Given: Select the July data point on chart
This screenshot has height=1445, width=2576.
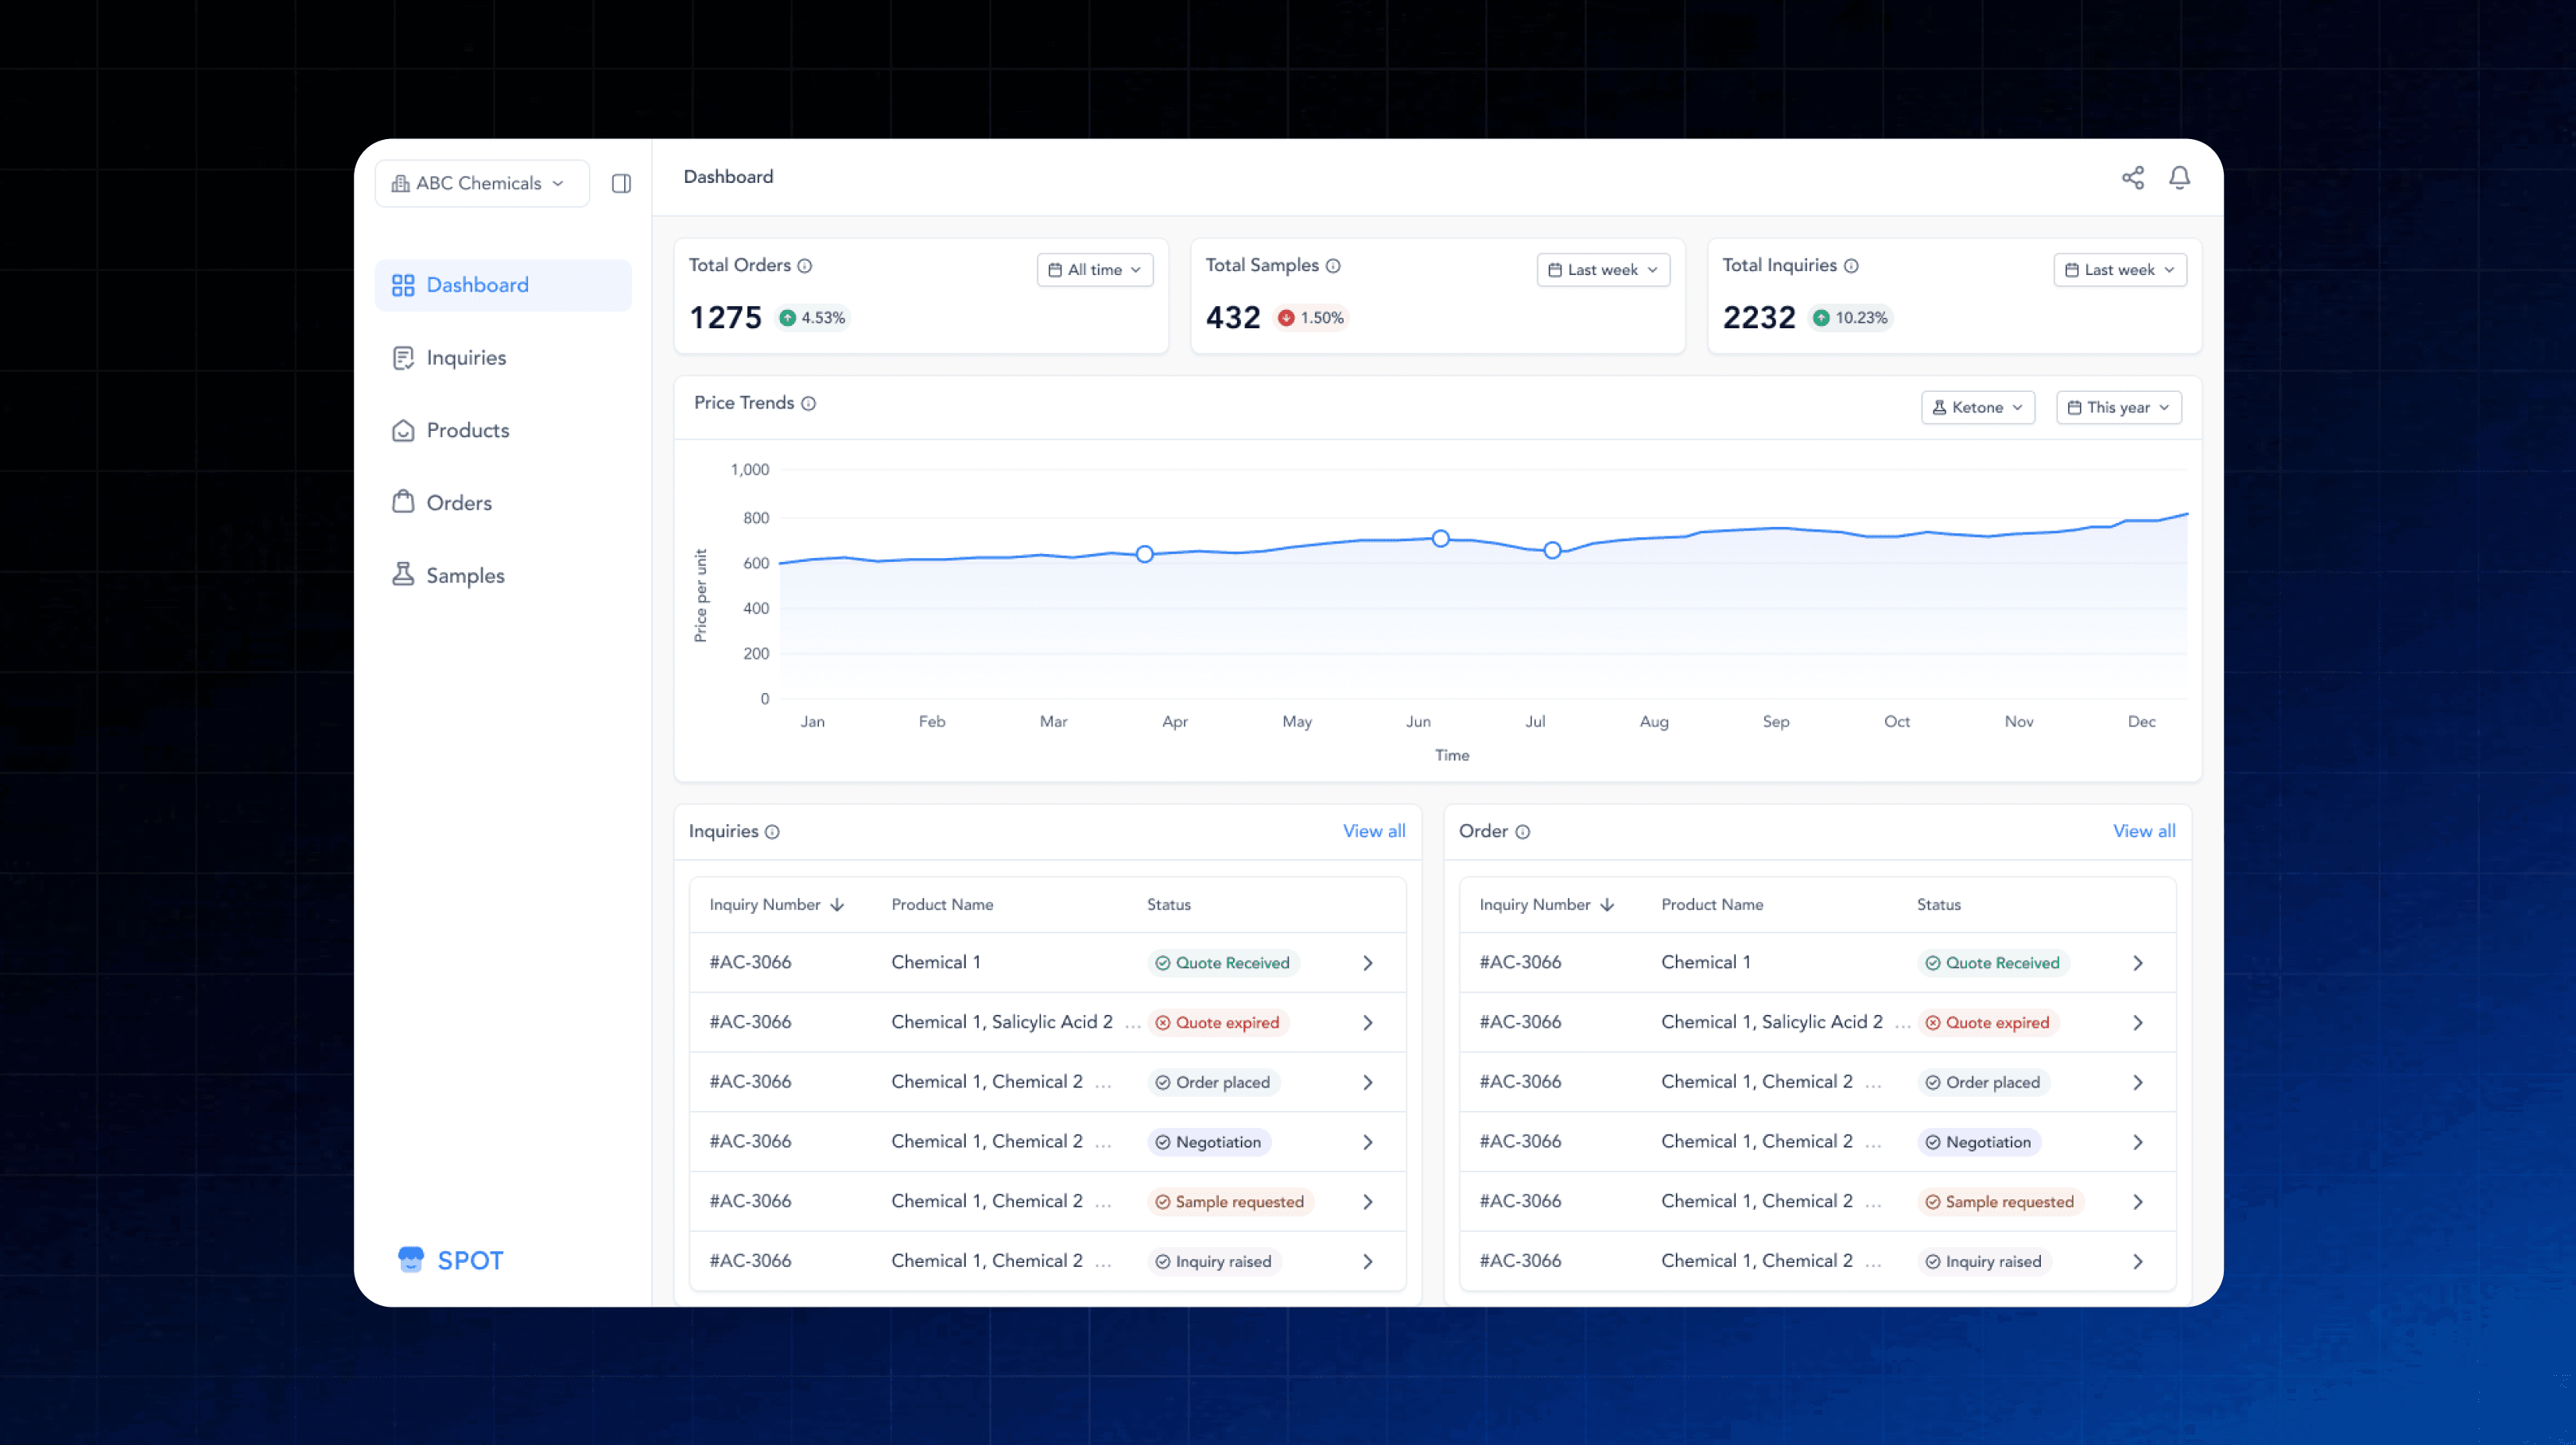Looking at the screenshot, I should (x=1552, y=551).
